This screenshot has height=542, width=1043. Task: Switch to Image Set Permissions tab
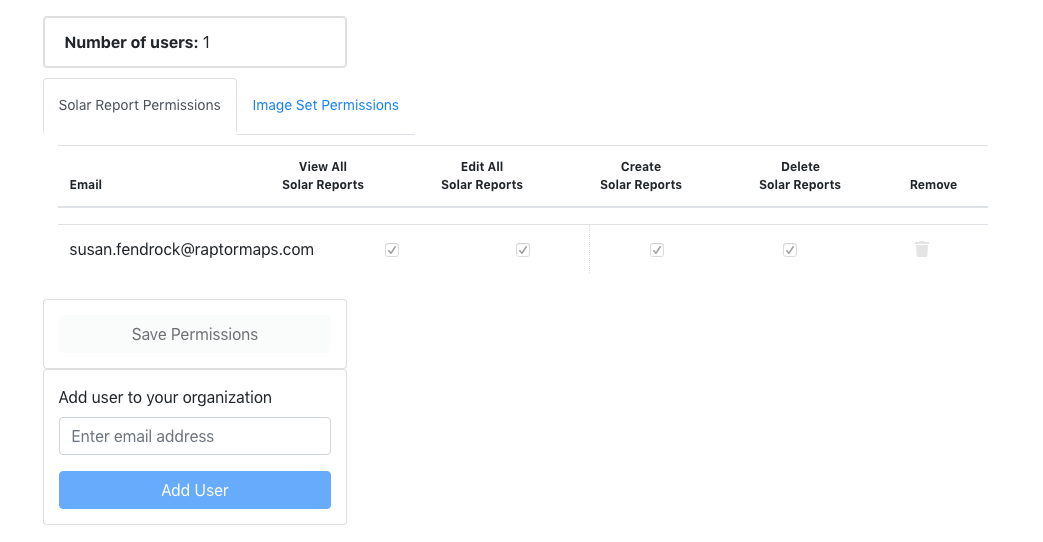pyautogui.click(x=325, y=105)
